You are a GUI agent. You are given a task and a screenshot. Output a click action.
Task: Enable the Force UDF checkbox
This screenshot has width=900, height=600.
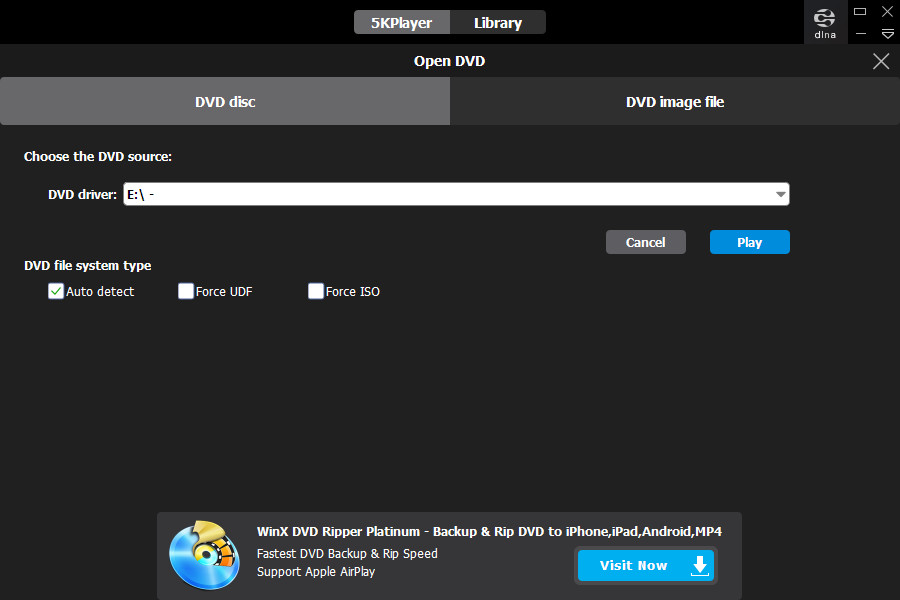click(186, 292)
